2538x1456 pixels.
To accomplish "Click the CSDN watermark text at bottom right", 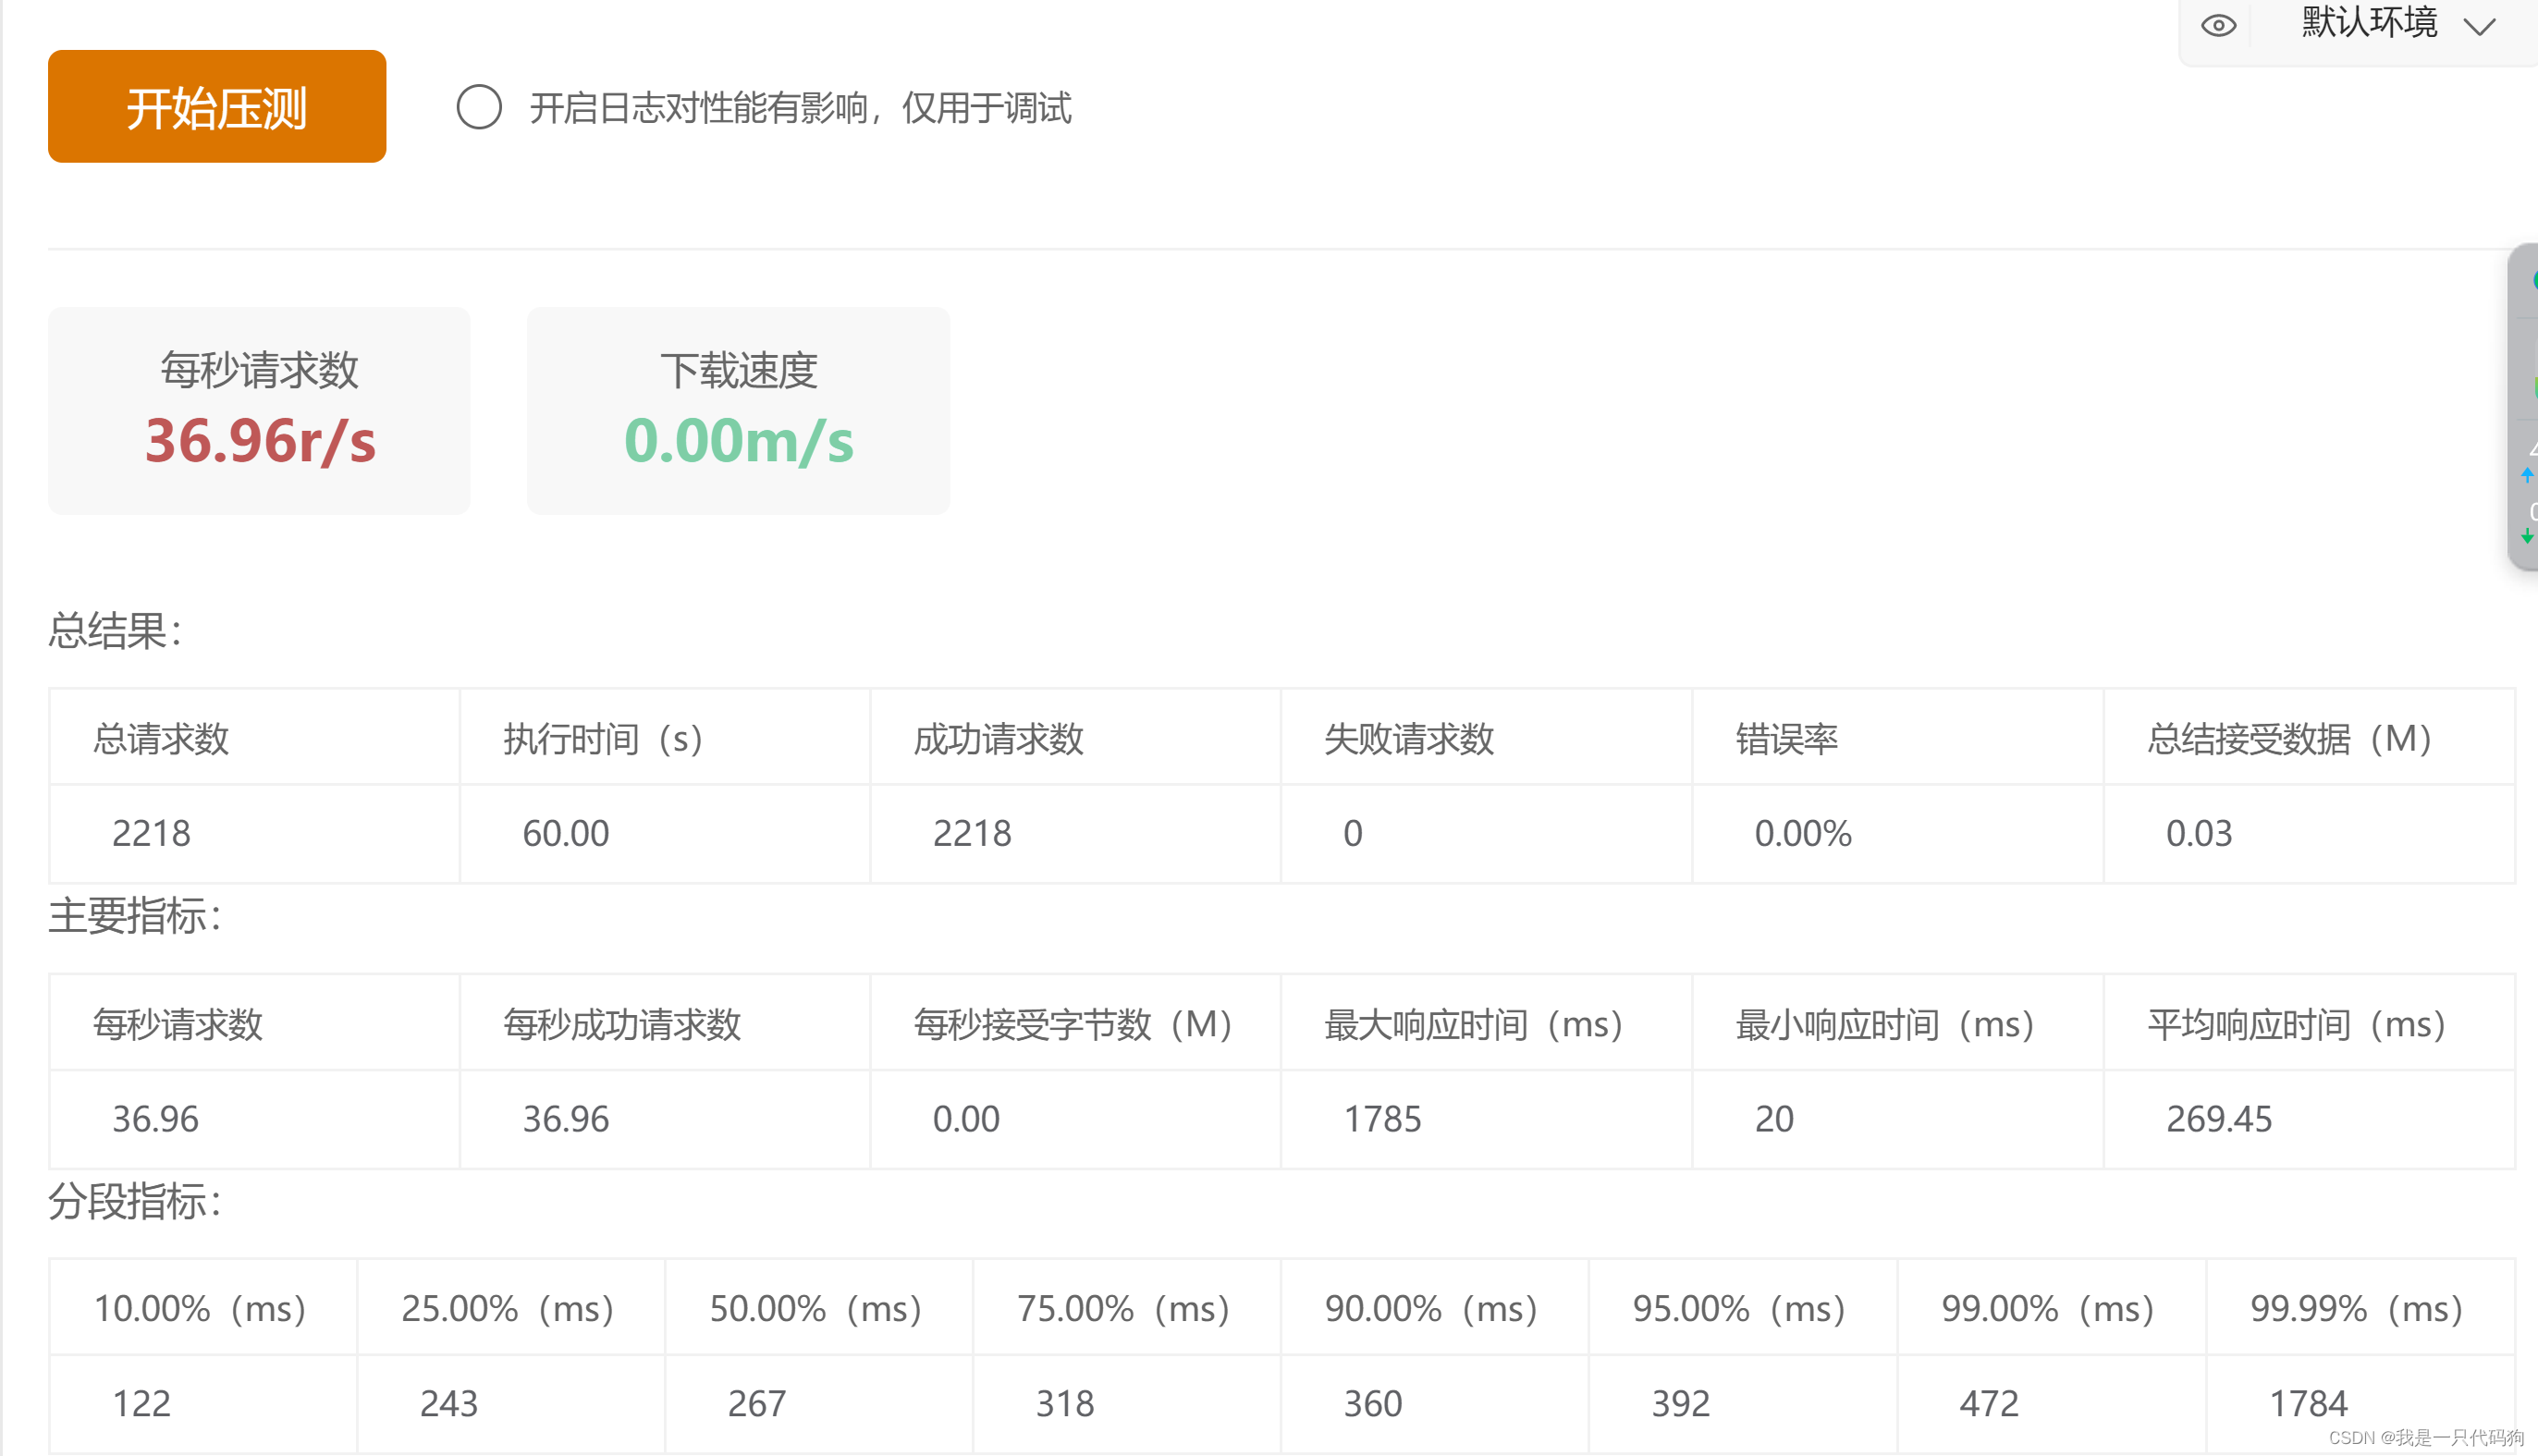I will point(2426,1437).
